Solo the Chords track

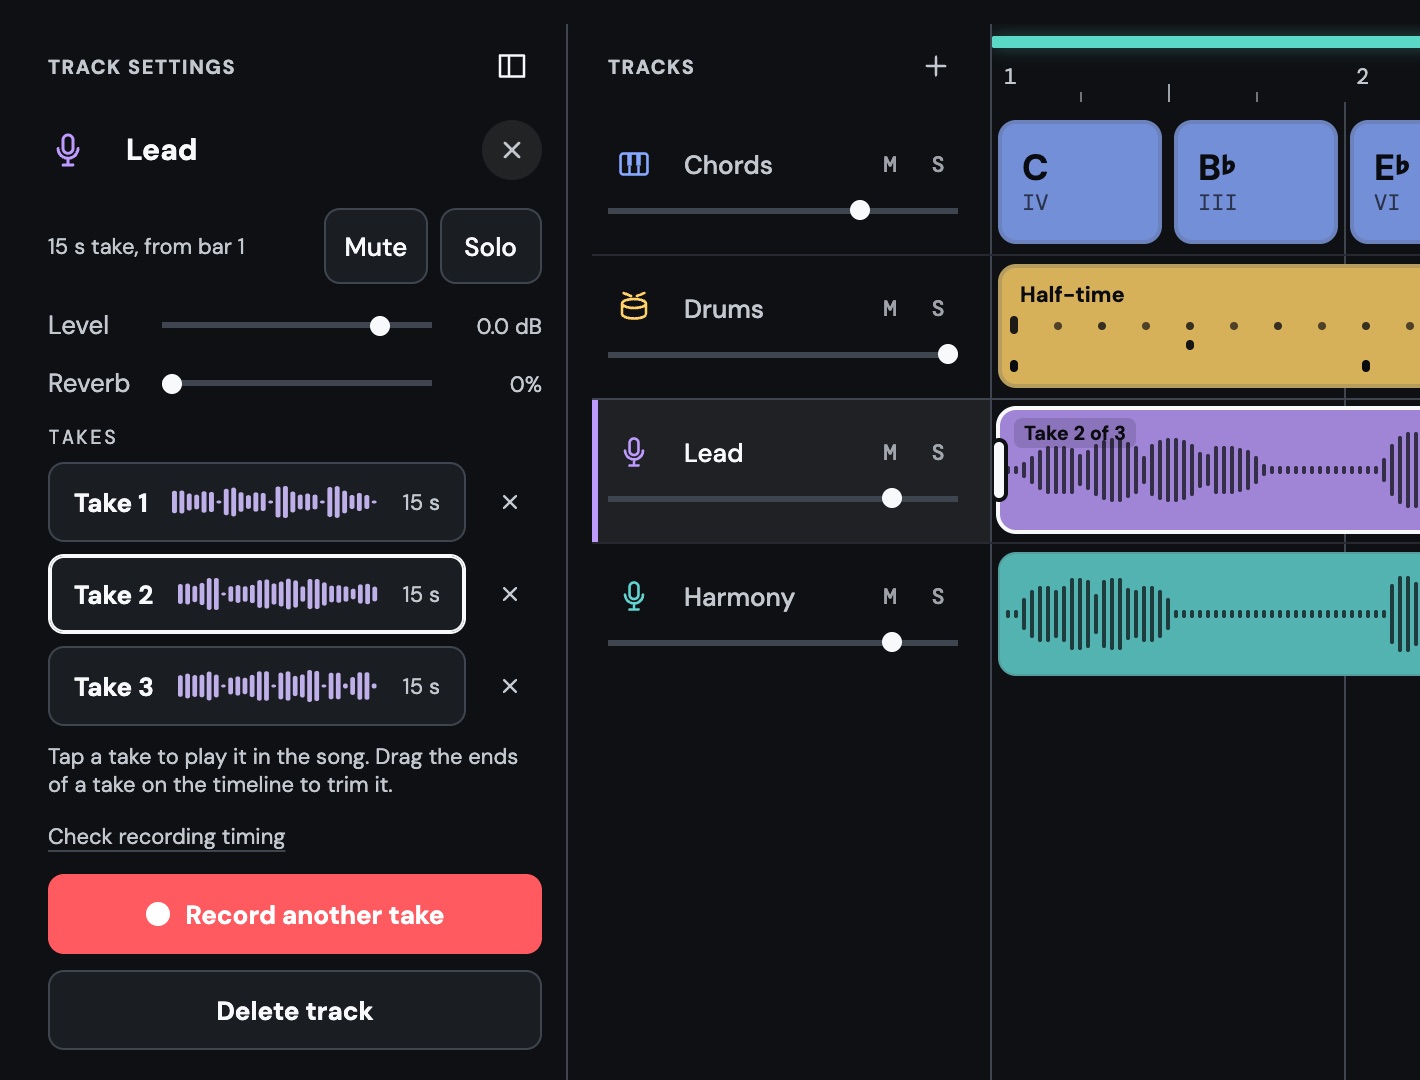click(x=938, y=164)
